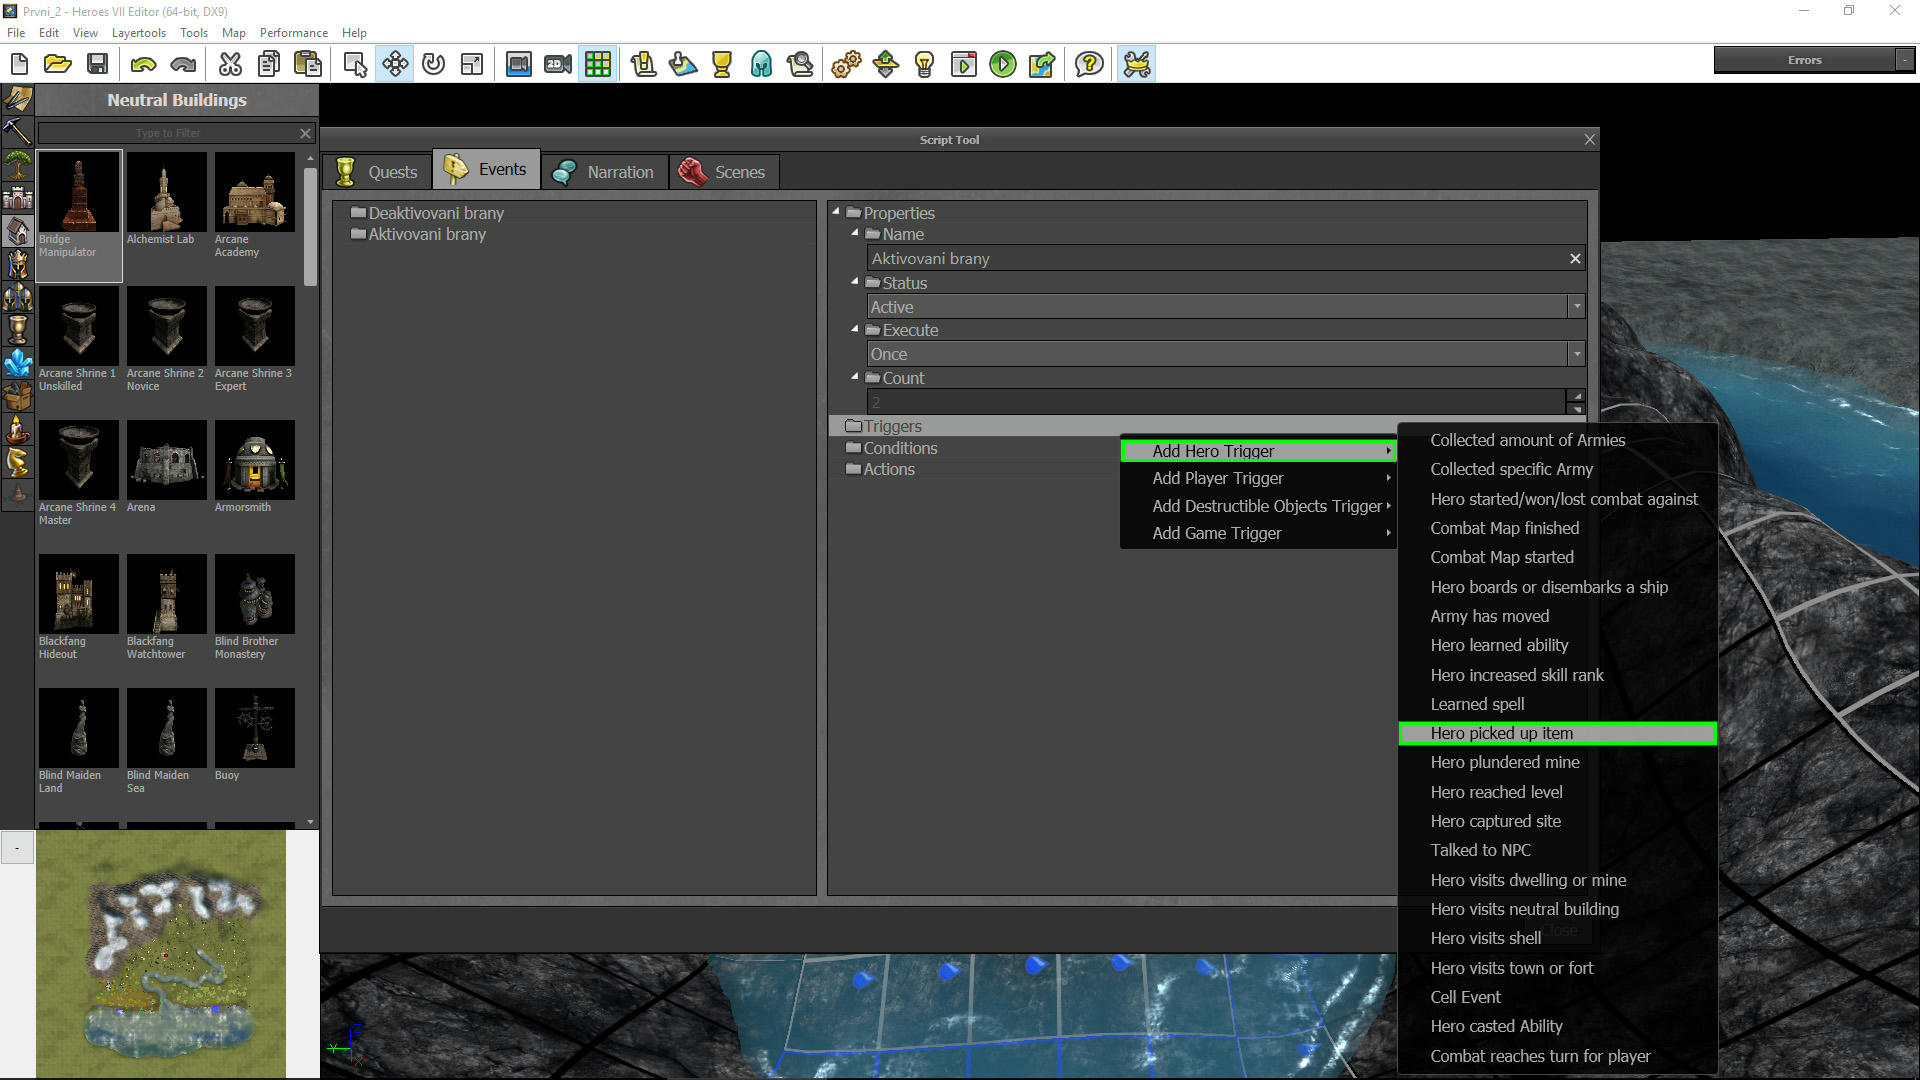Image resolution: width=1920 pixels, height=1080 pixels.
Task: Open an existing map with the folder icon
Action: [x=58, y=65]
